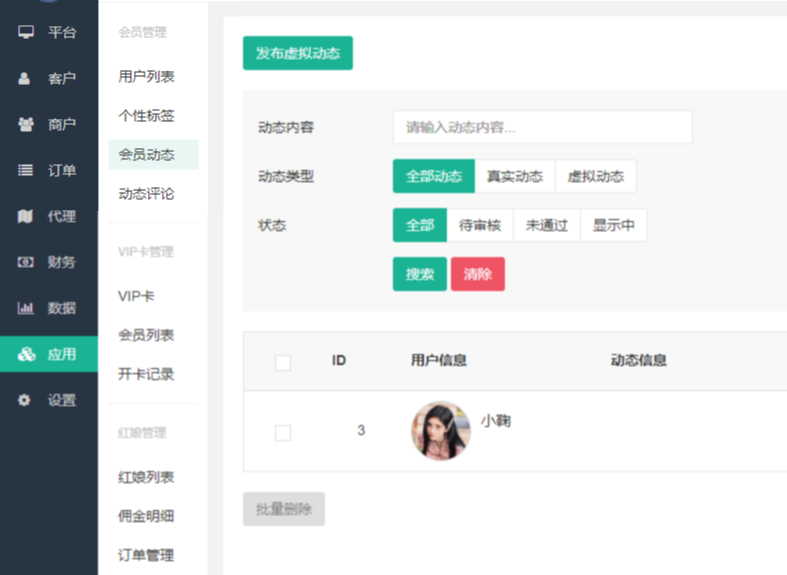Click the map icon beside 代理
Viewport: 787px width, 575px height.
(25, 216)
